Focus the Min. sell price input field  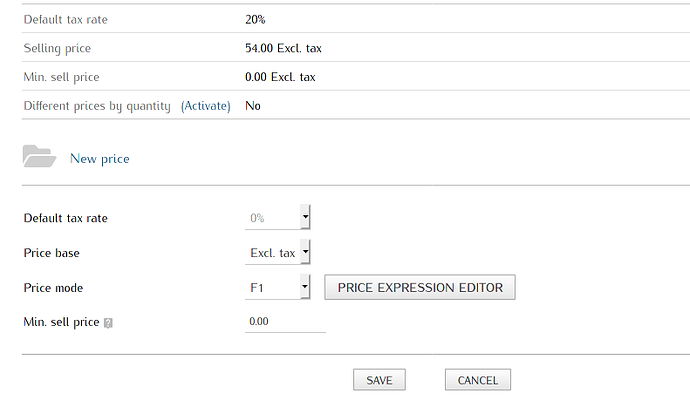pyautogui.click(x=285, y=322)
